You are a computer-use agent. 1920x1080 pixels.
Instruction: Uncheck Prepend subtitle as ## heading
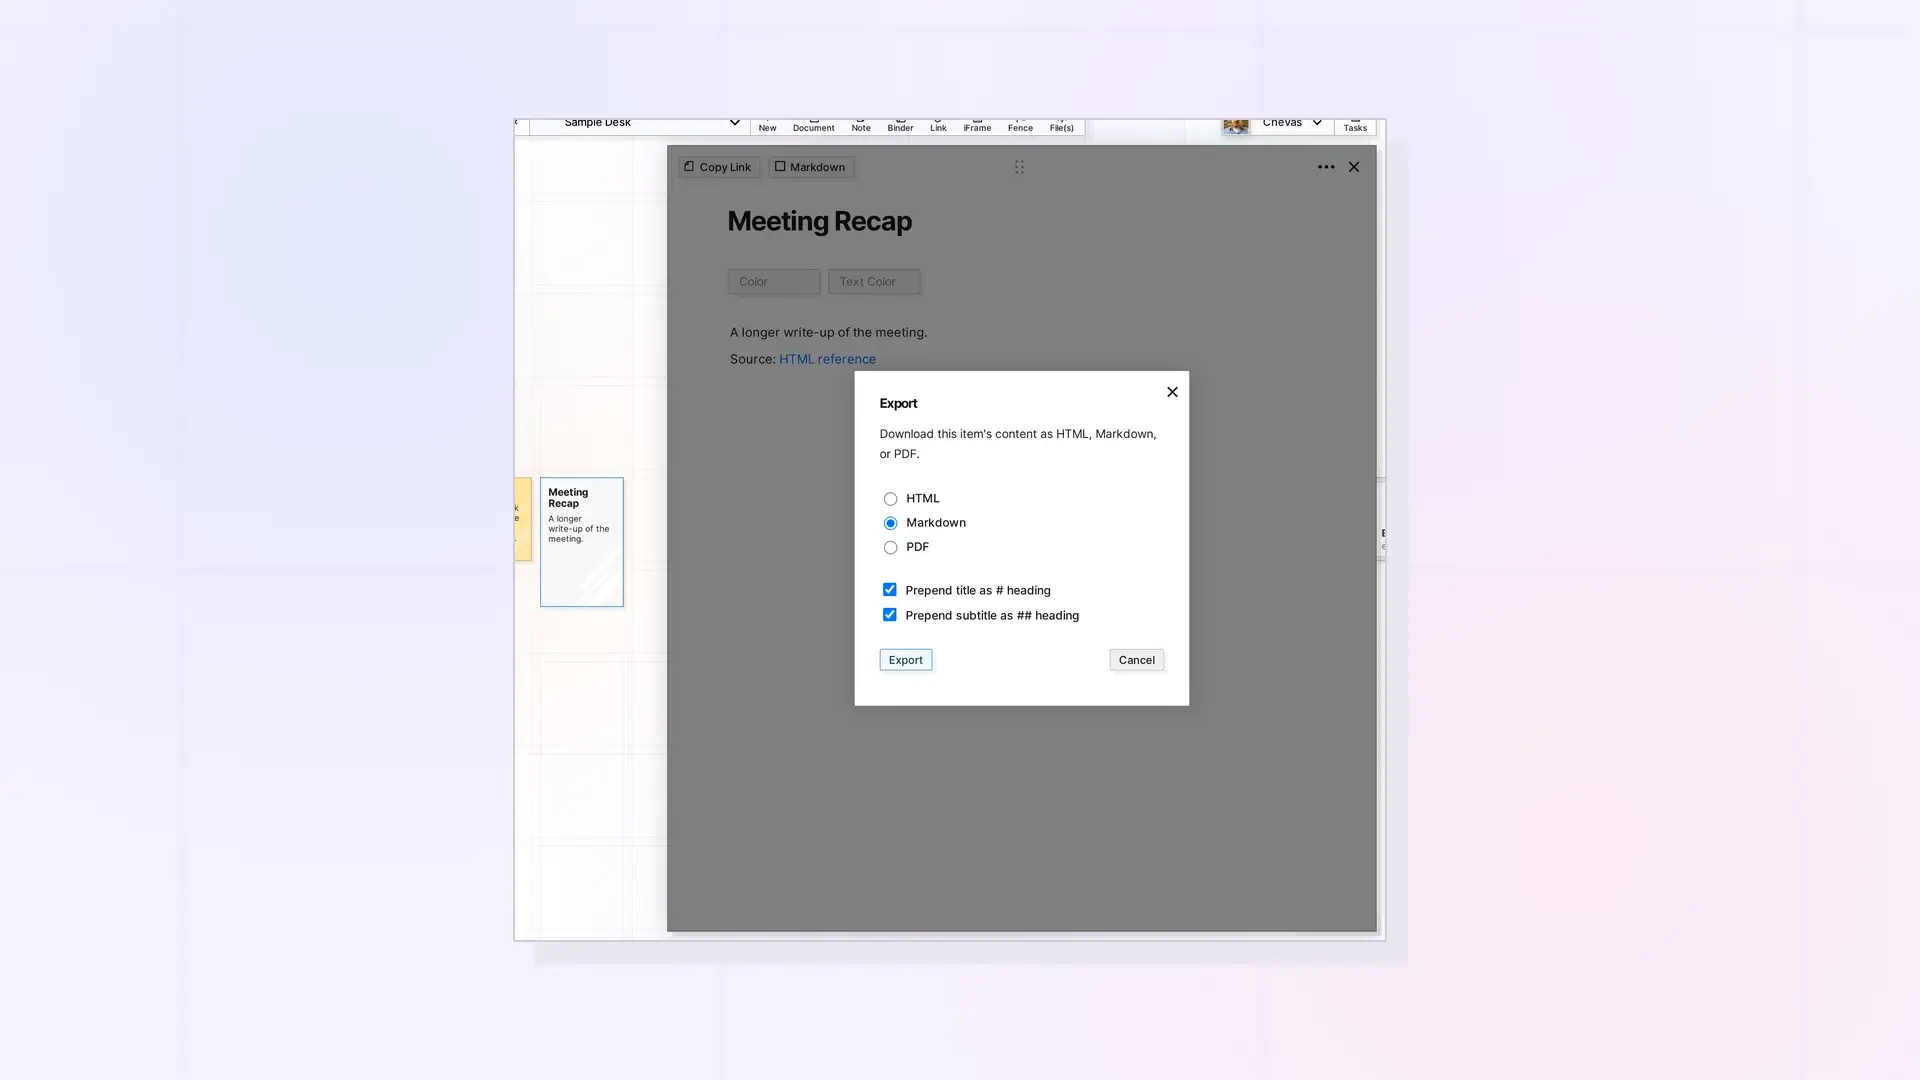click(889, 615)
